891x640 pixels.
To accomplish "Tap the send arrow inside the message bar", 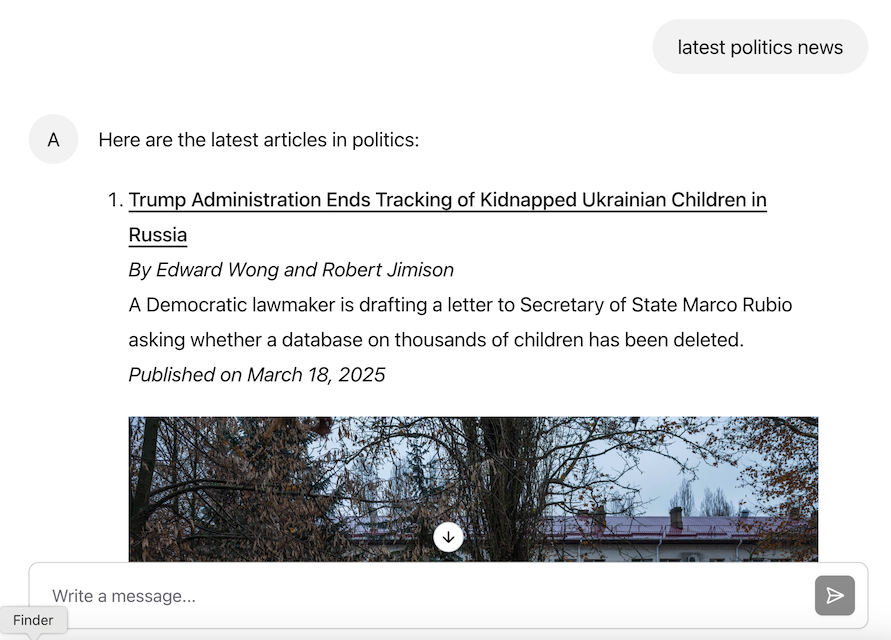I will [834, 595].
